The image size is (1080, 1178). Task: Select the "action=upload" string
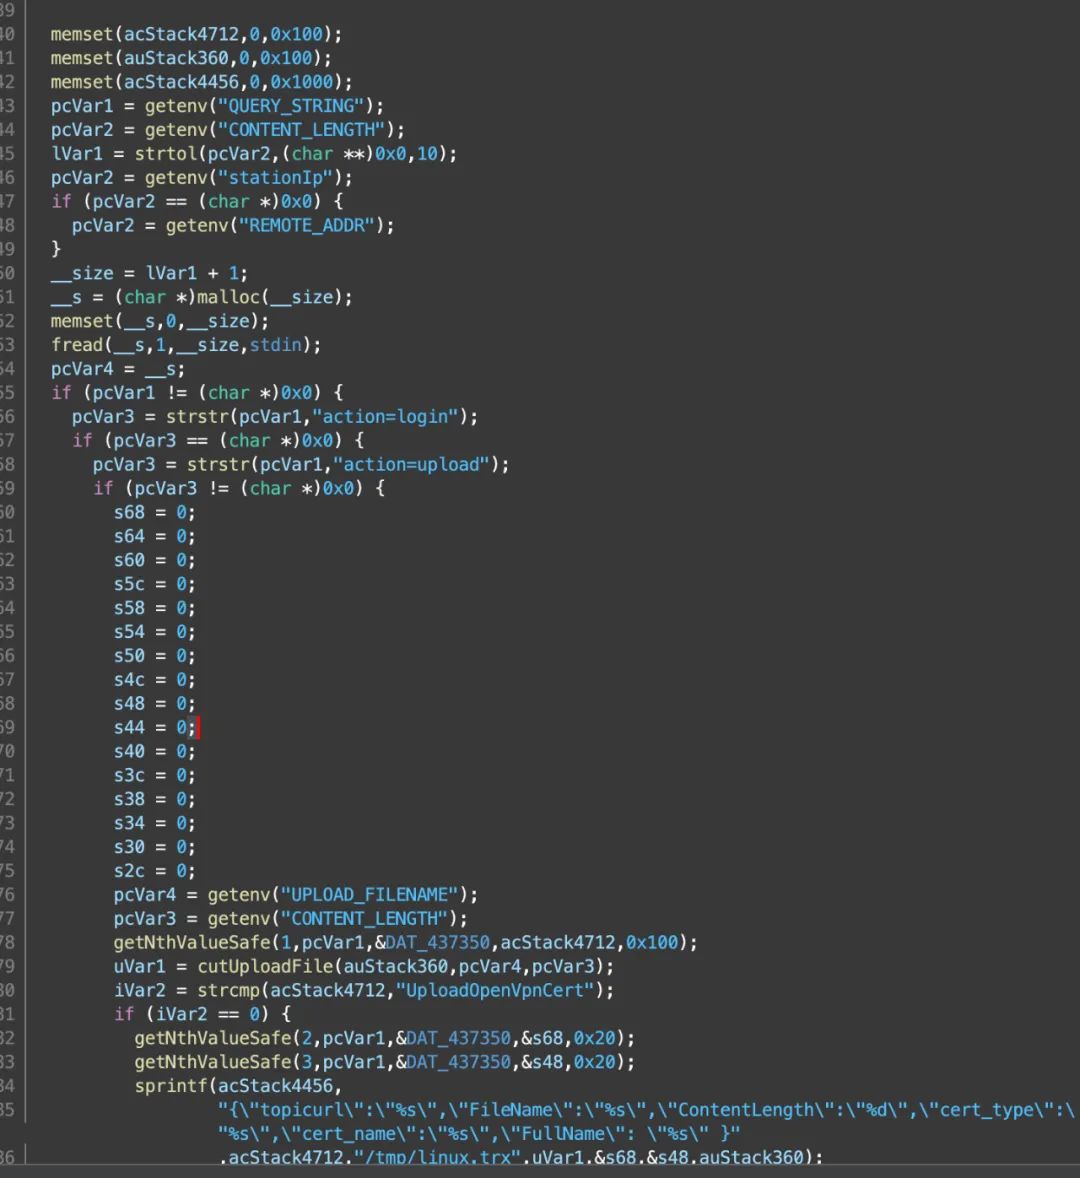click(410, 465)
